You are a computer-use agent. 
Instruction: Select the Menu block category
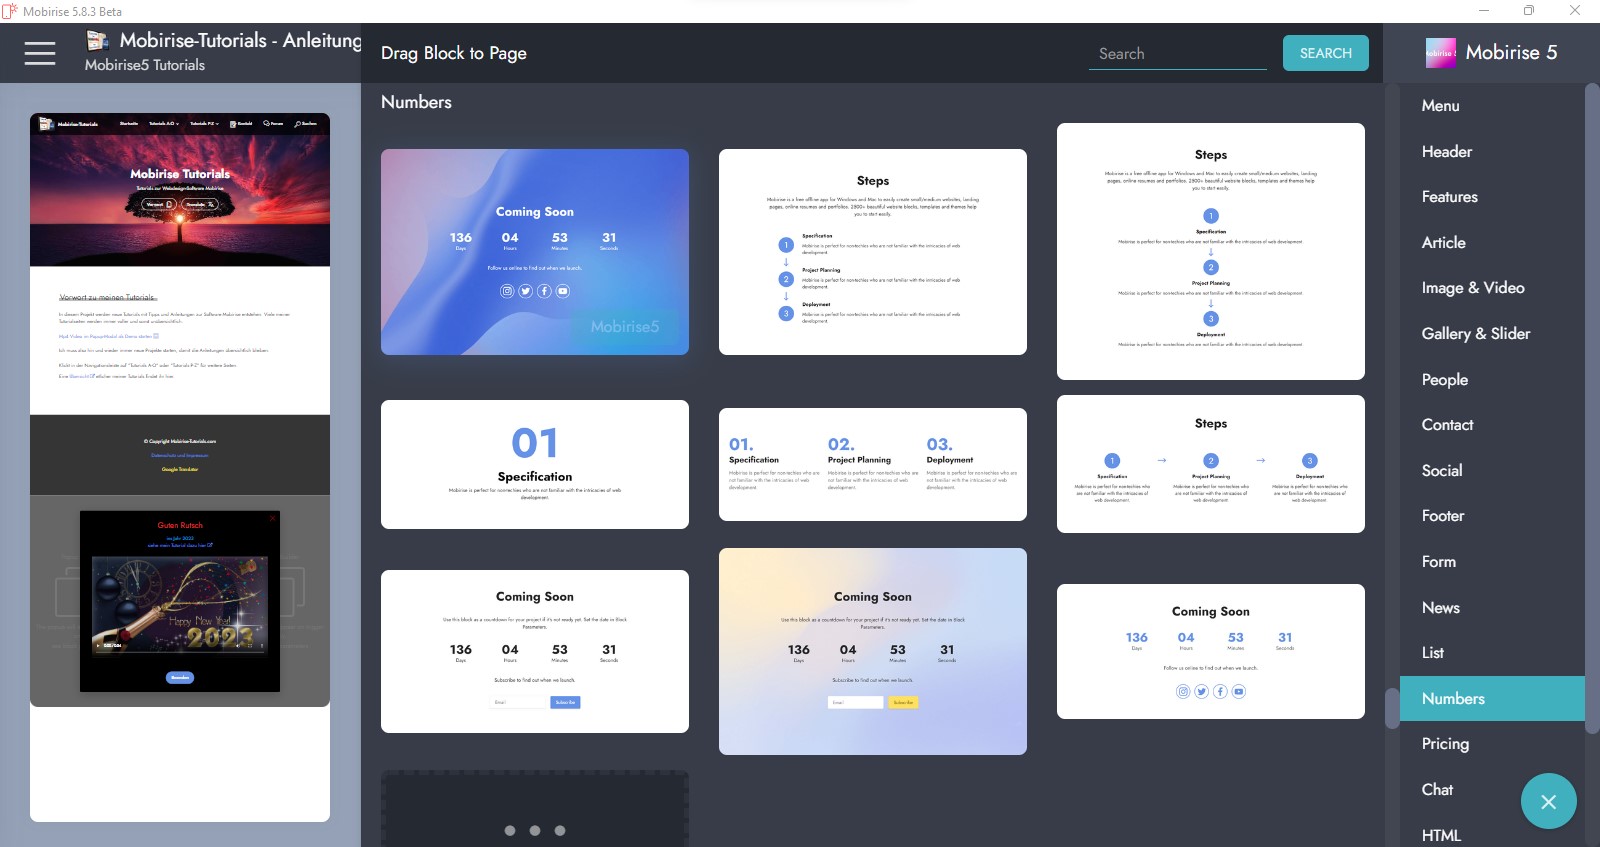point(1440,106)
